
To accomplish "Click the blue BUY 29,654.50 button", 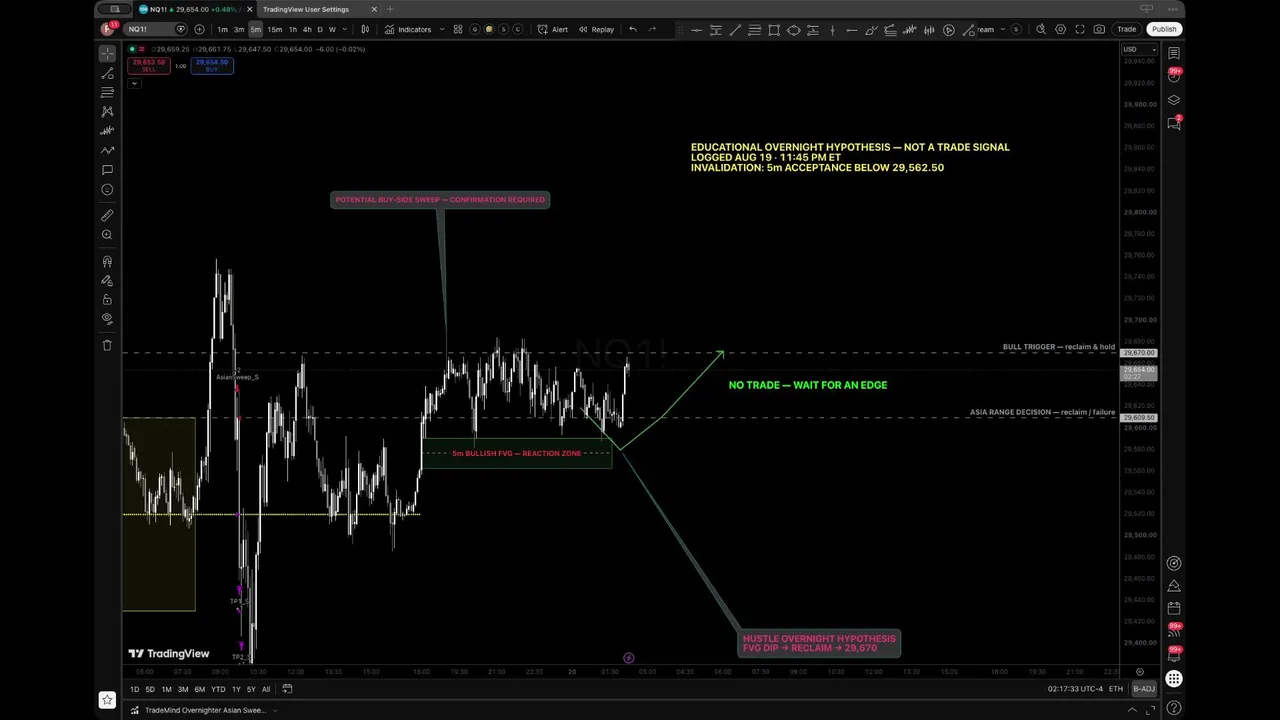I will tap(212, 65).
